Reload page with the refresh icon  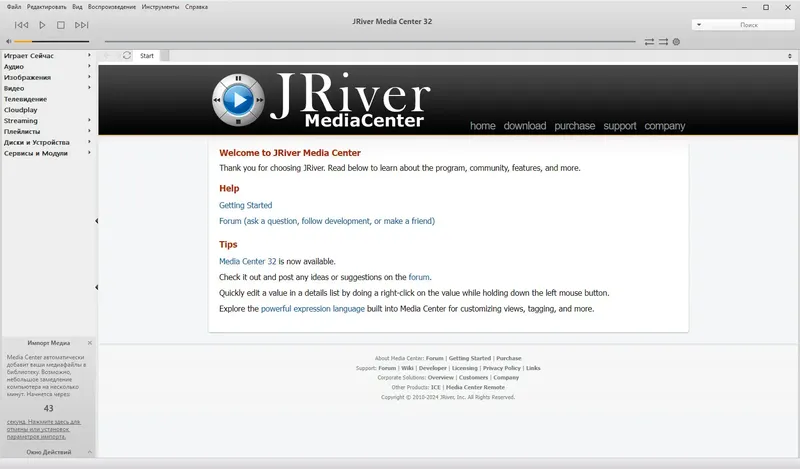(127, 55)
